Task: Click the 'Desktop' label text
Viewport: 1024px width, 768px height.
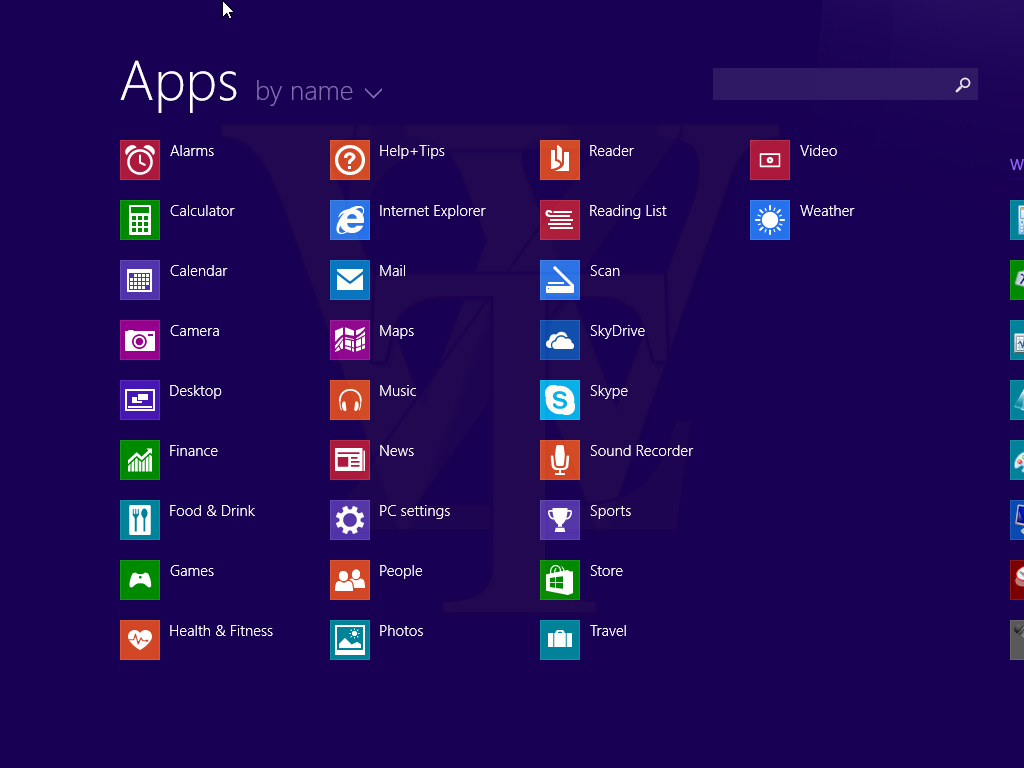Action: pos(195,391)
